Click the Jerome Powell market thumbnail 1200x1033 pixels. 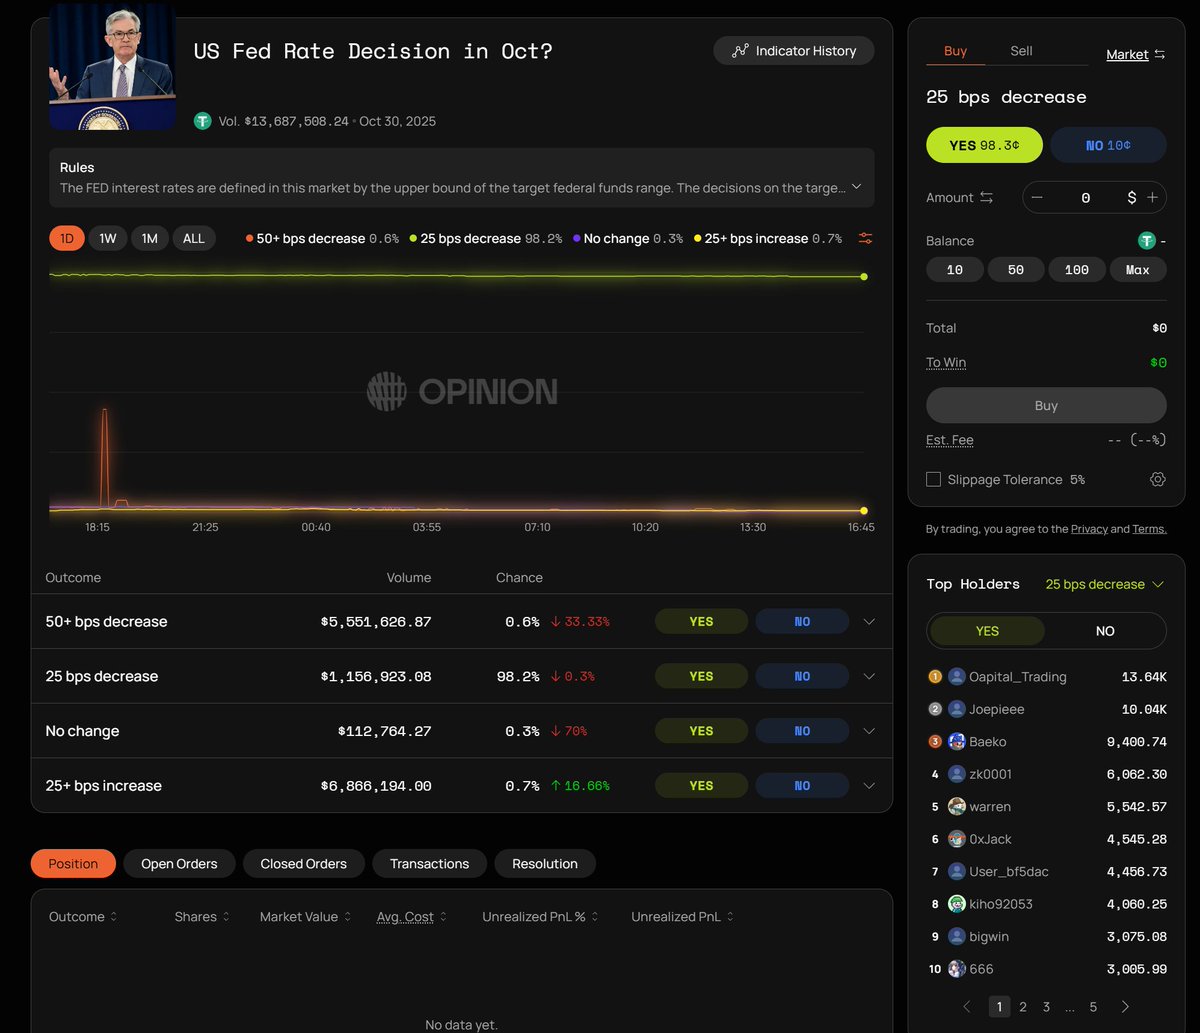tap(112, 67)
